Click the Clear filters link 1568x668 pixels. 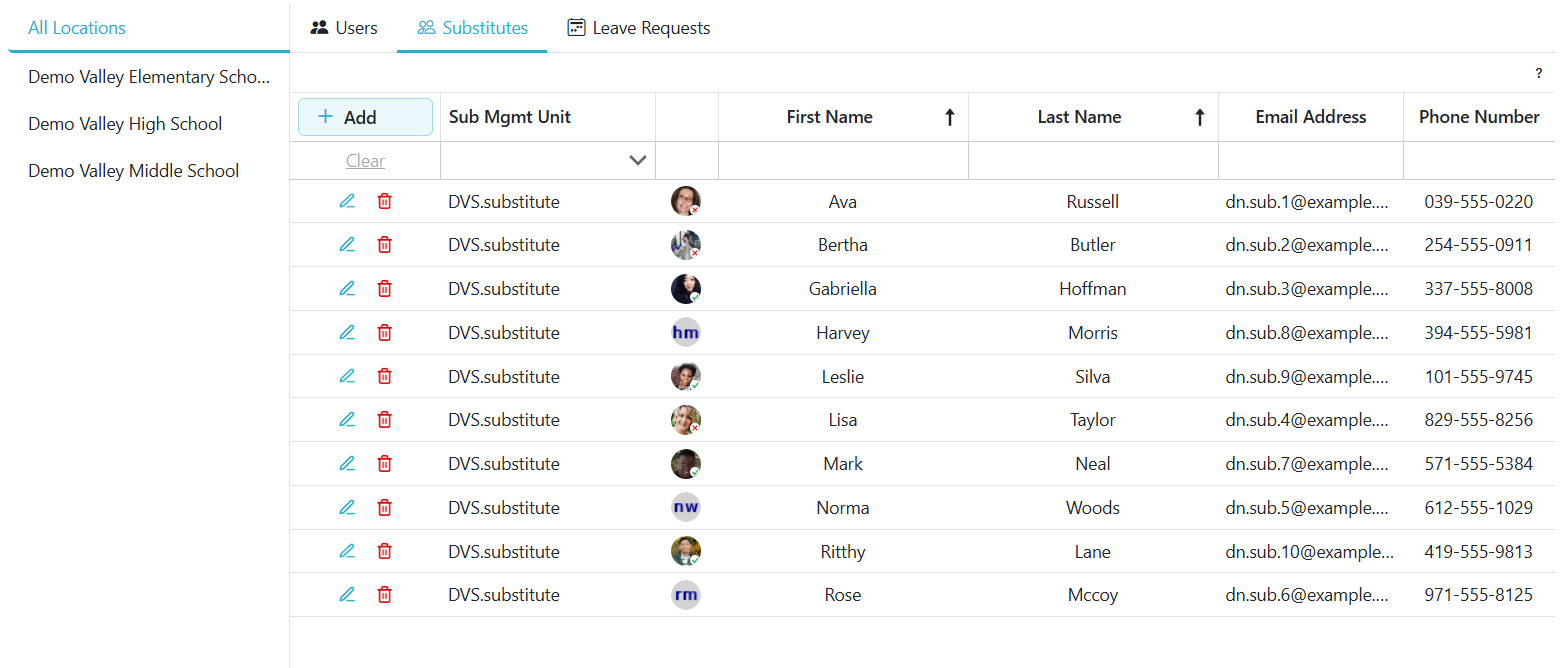pyautogui.click(x=365, y=161)
